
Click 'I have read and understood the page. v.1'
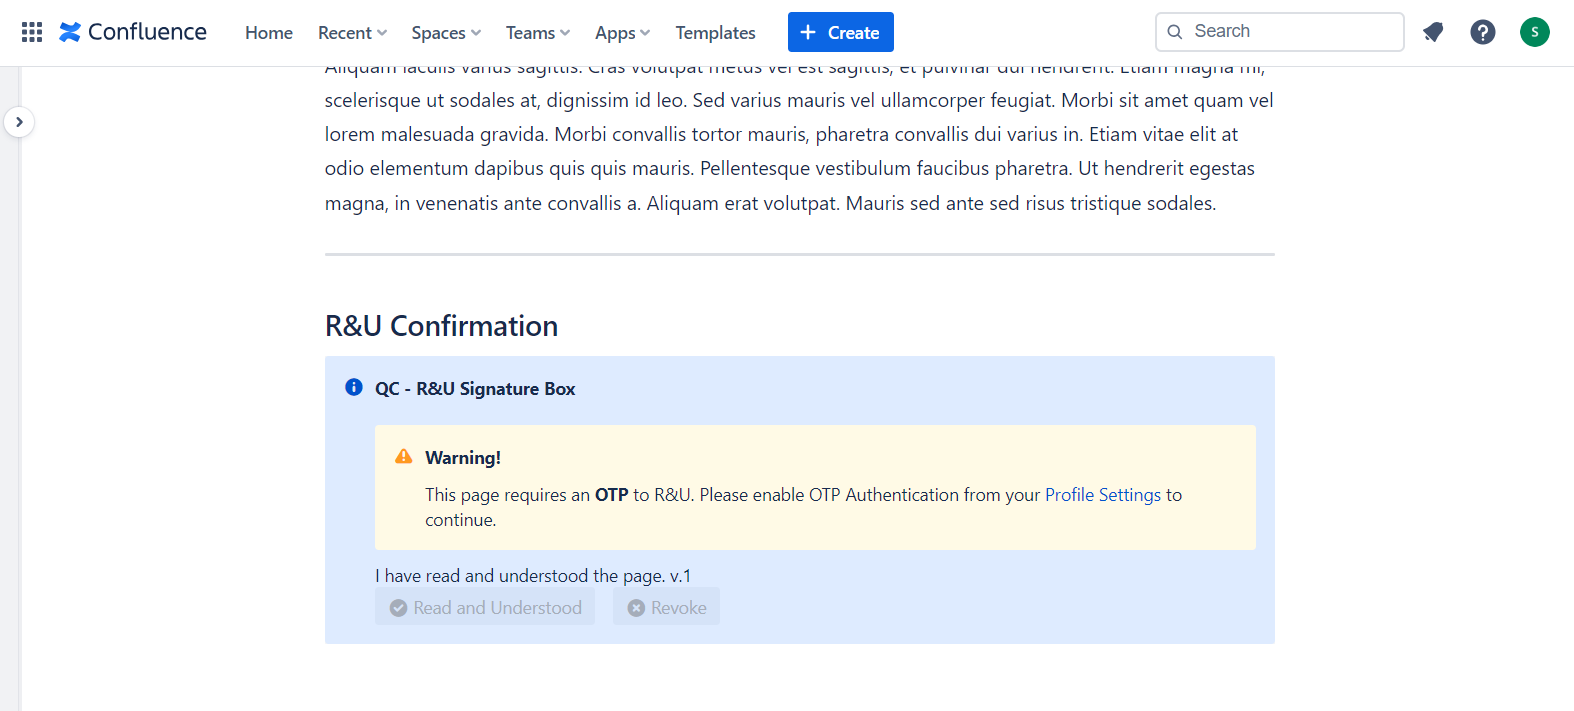[533, 576]
